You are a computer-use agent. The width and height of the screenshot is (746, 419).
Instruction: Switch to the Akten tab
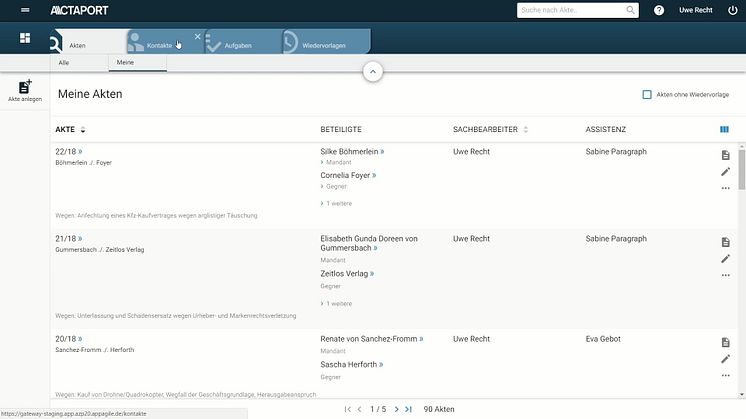[x=89, y=42]
